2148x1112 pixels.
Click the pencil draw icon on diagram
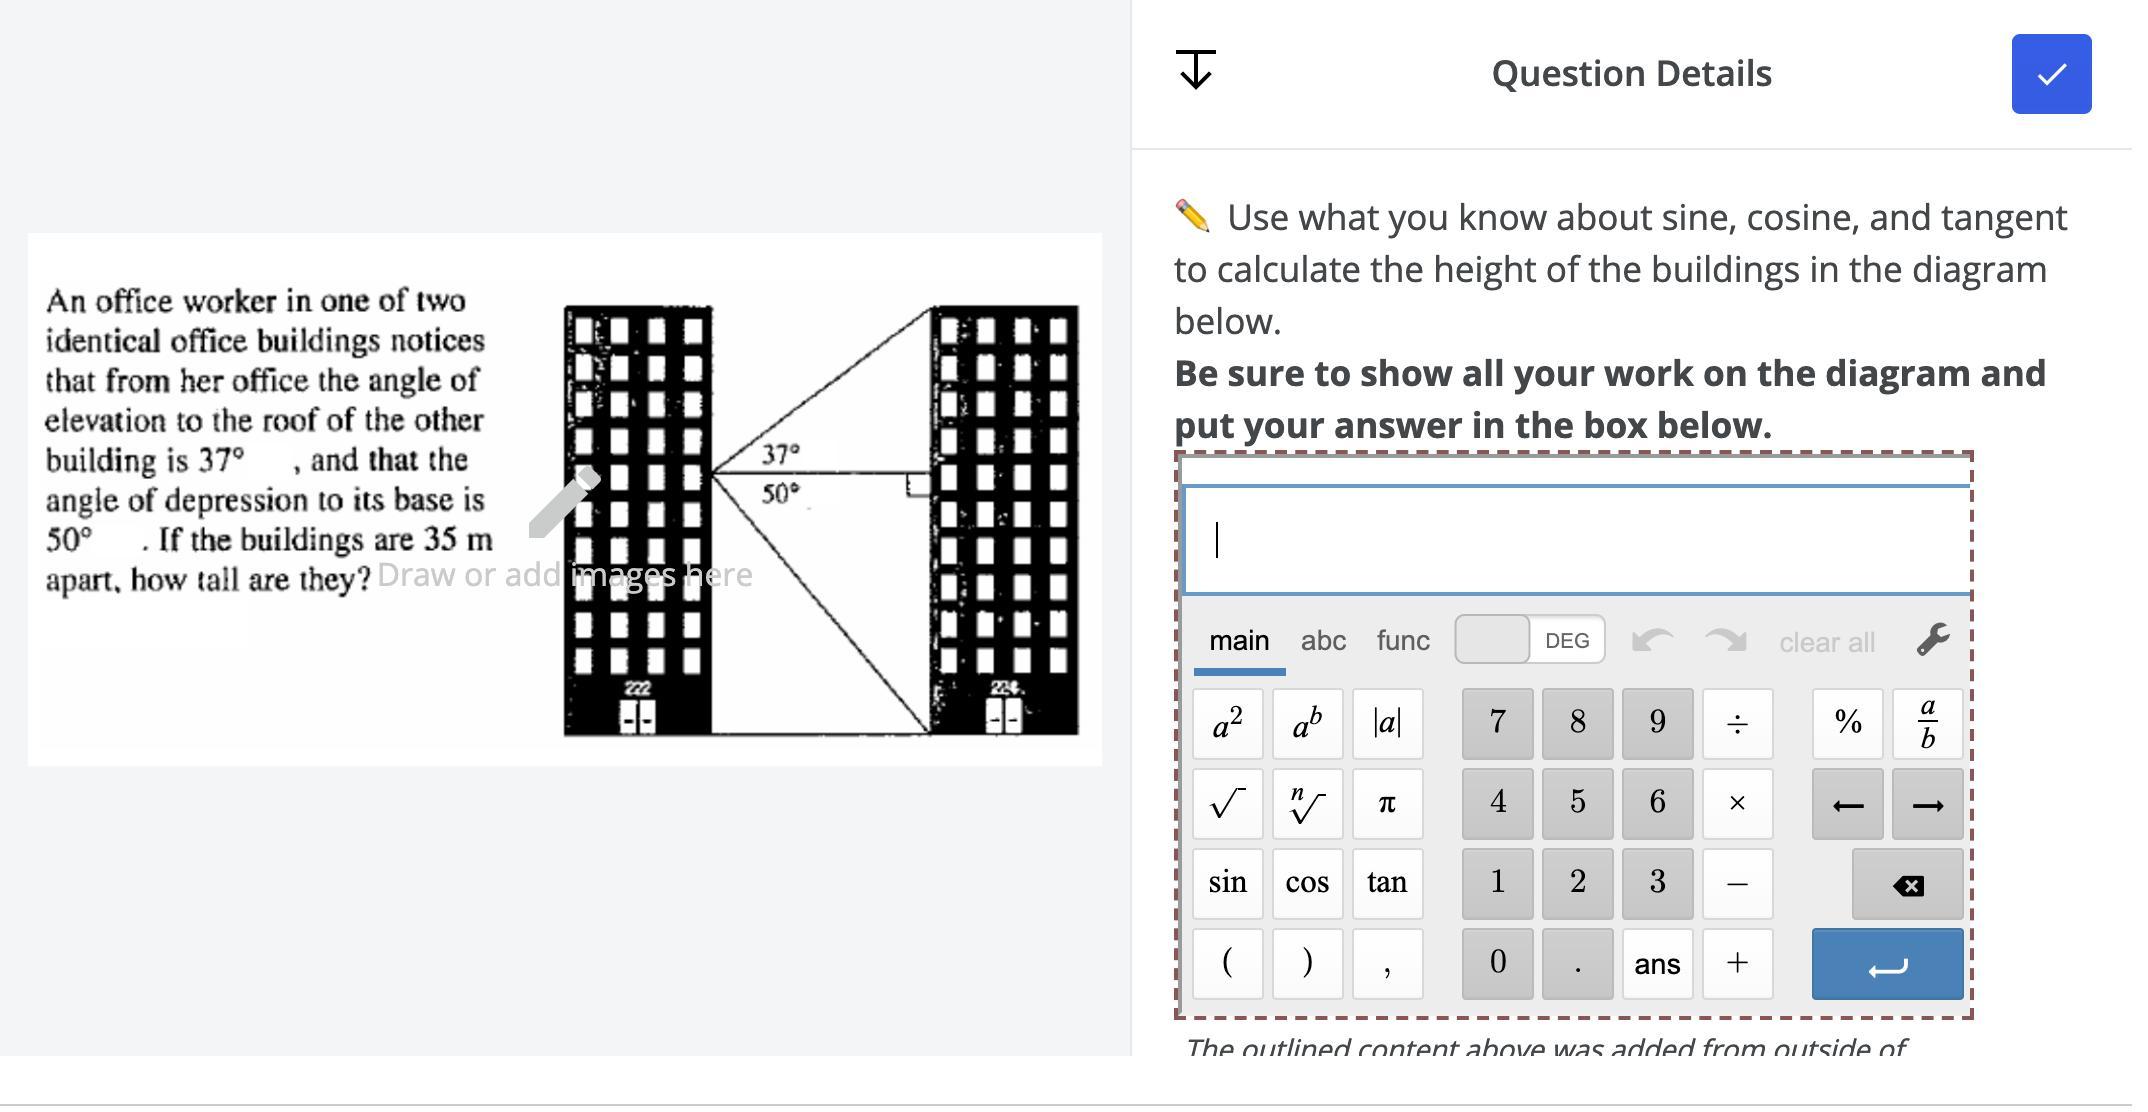[564, 502]
